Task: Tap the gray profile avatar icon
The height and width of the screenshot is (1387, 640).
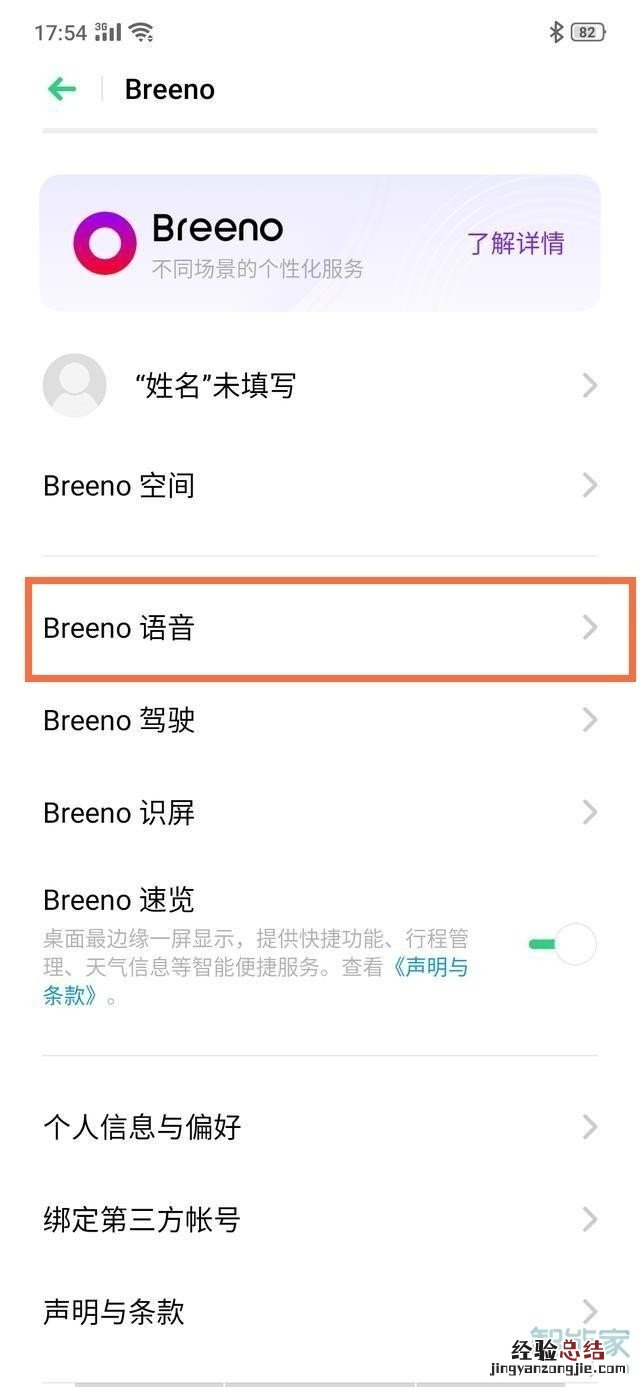Action: tap(75, 385)
